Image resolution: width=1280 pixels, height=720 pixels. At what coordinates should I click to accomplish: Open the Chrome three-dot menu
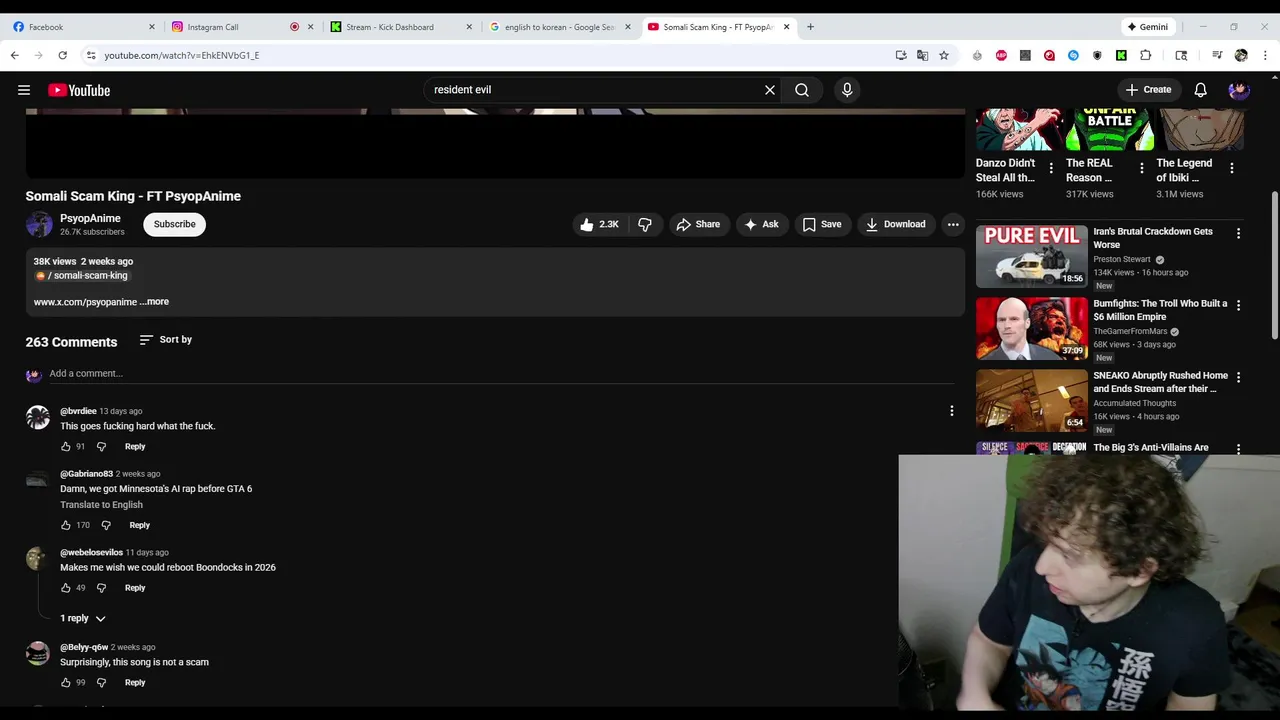tap(1265, 55)
